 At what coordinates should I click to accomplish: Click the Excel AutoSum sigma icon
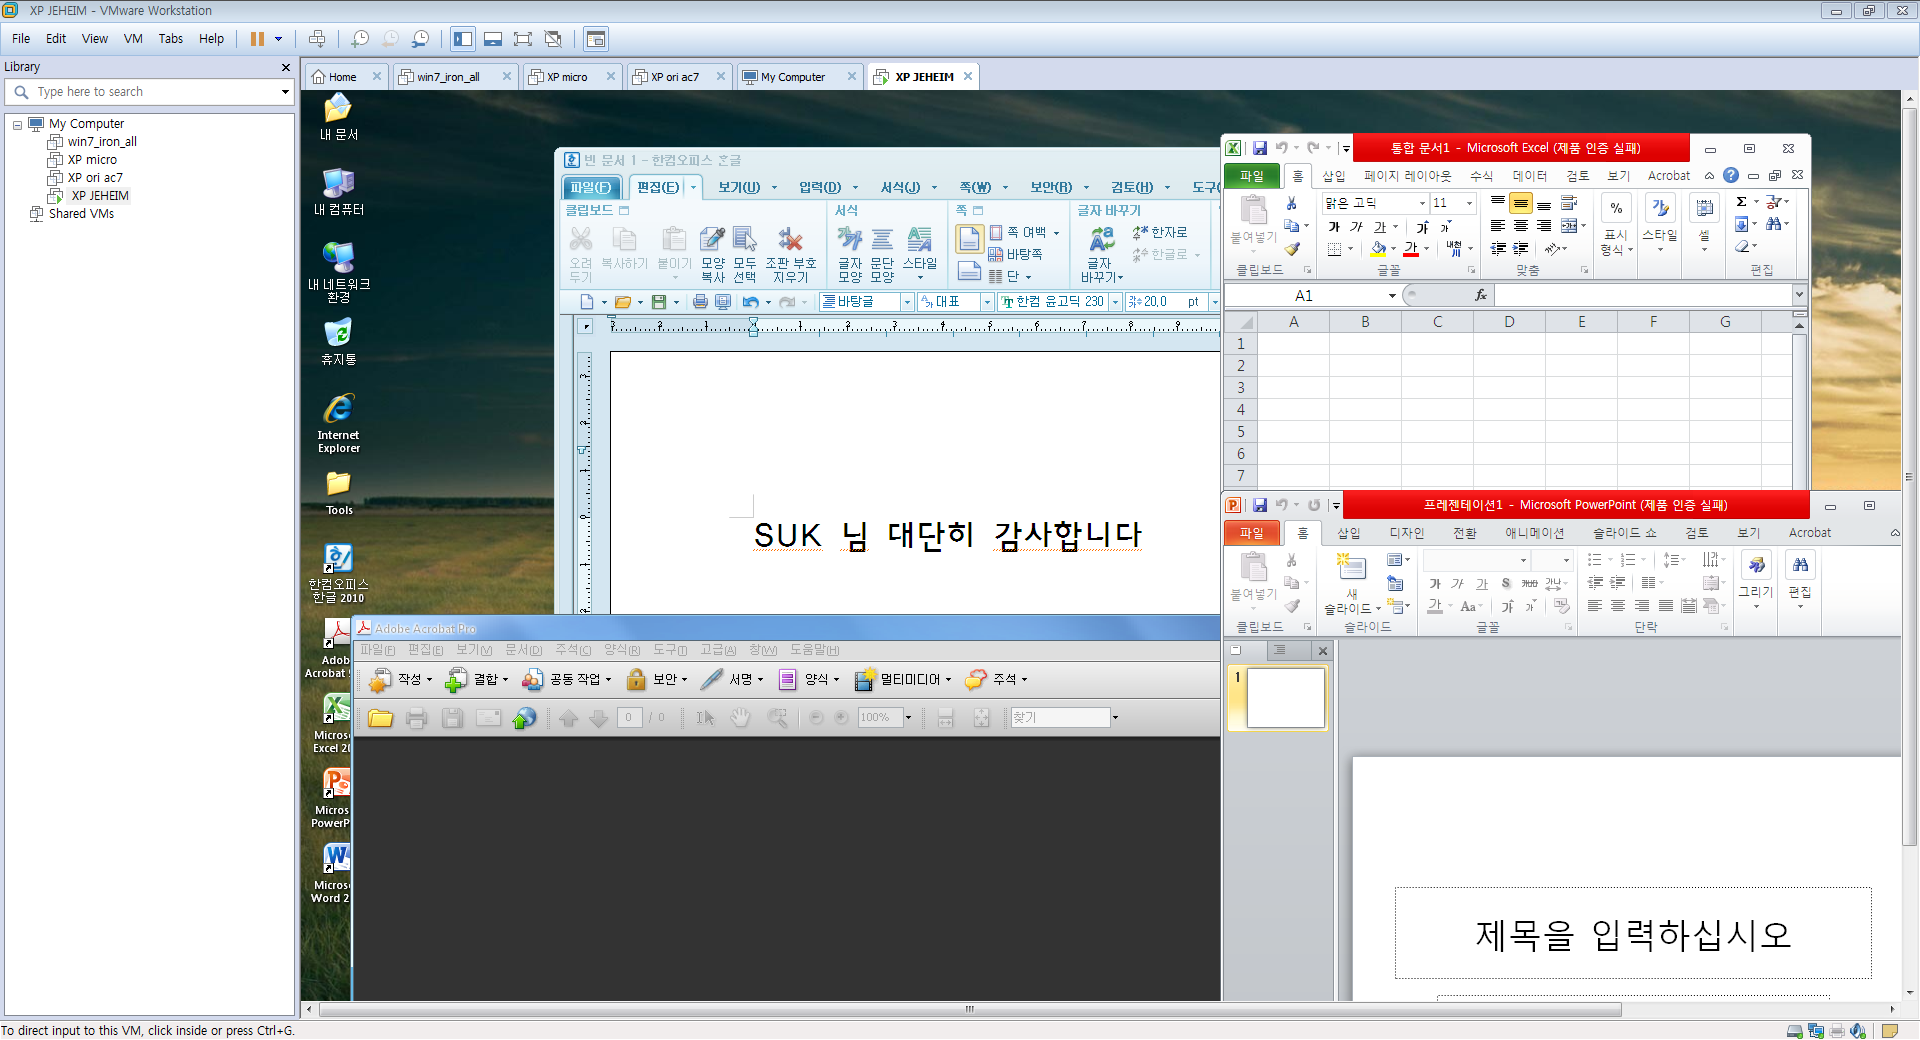pos(1741,202)
